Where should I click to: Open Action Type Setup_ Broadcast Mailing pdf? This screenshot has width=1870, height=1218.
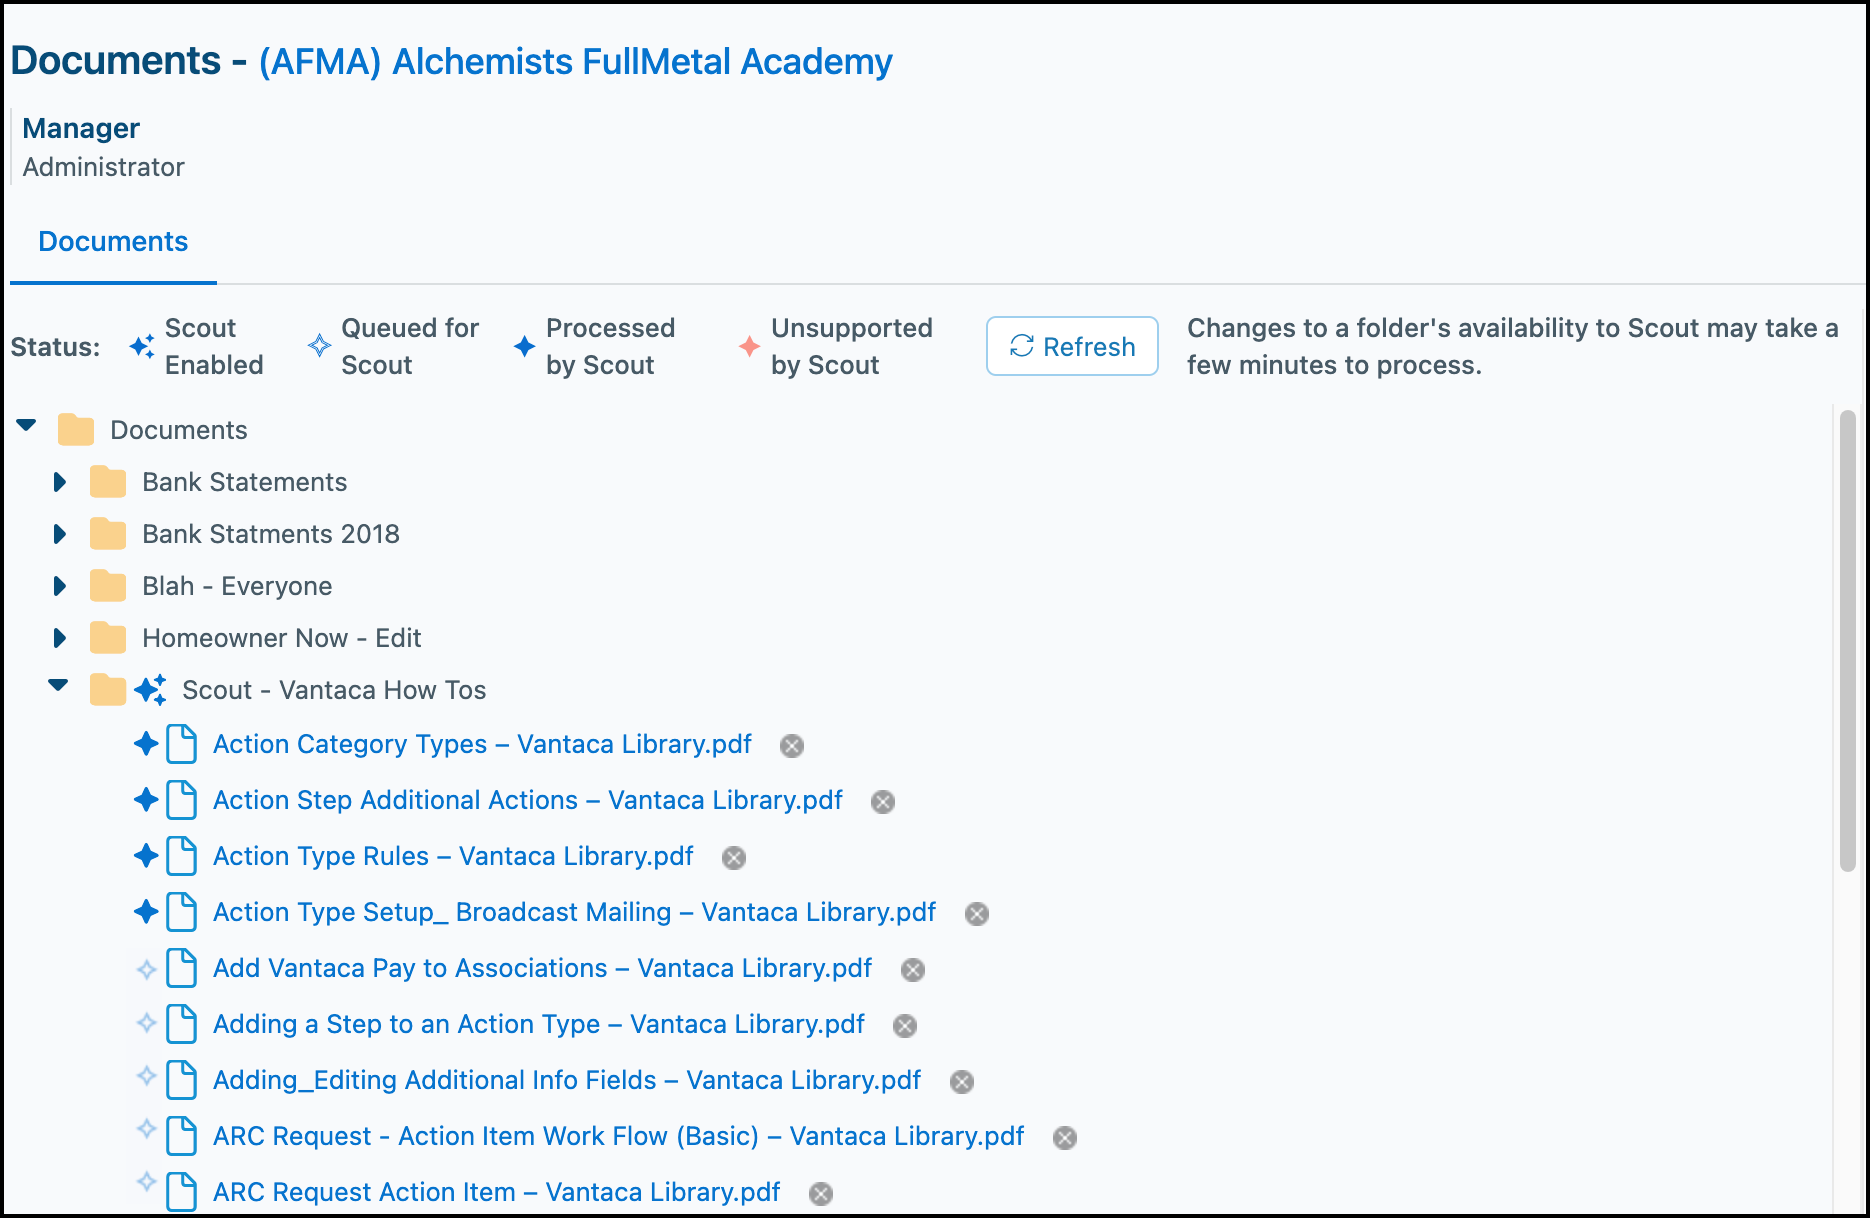[574, 912]
